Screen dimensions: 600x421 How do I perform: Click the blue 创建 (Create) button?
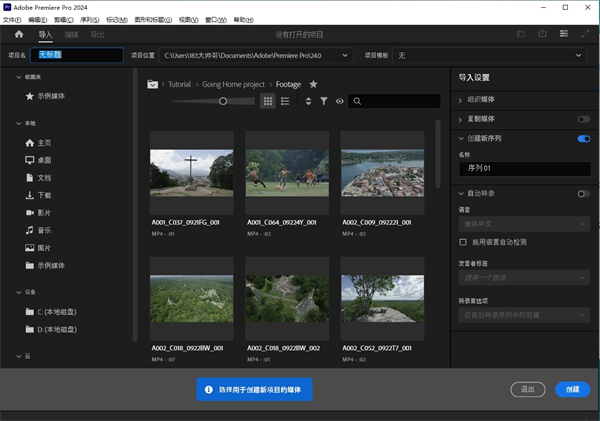coord(572,389)
